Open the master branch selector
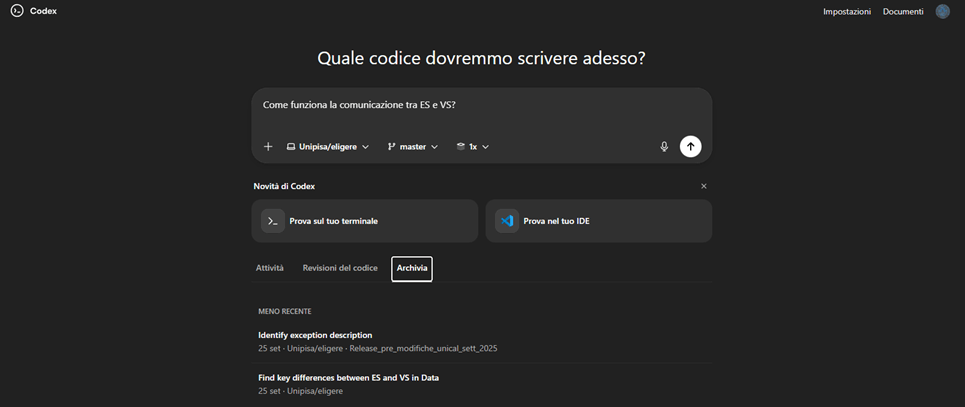This screenshot has height=407, width=965. (412, 147)
